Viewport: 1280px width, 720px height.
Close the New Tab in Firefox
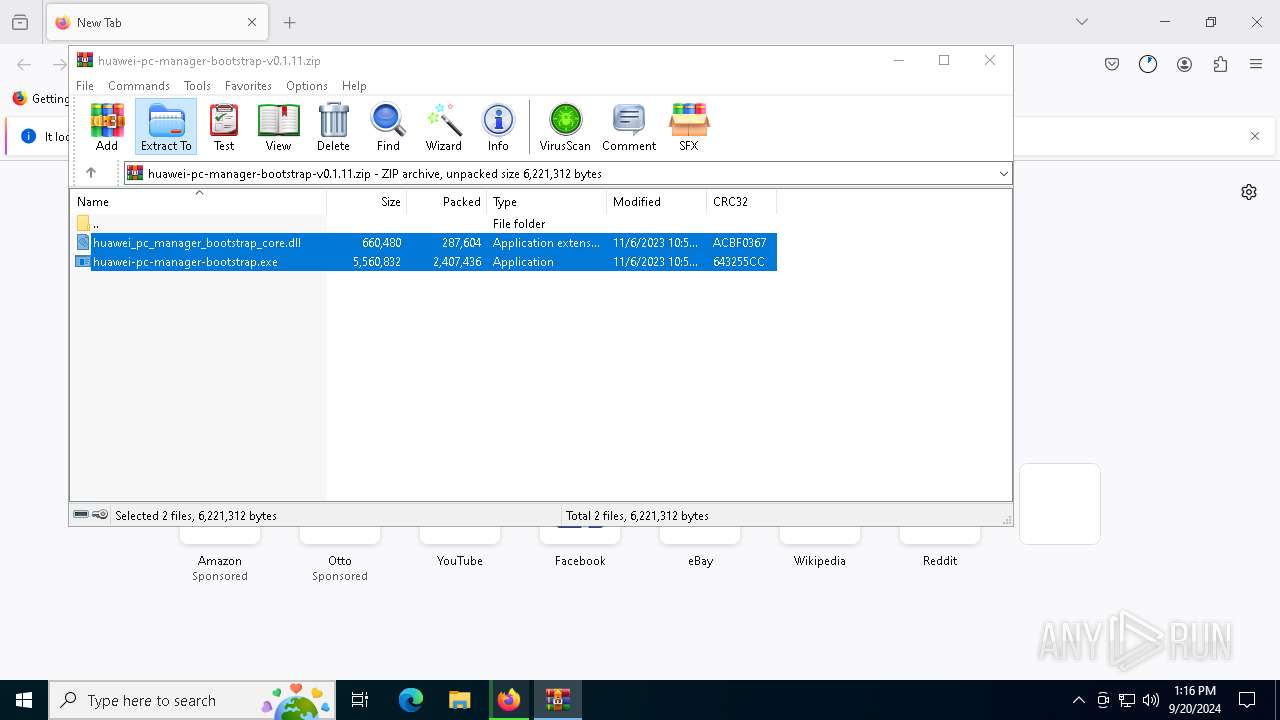click(x=252, y=22)
